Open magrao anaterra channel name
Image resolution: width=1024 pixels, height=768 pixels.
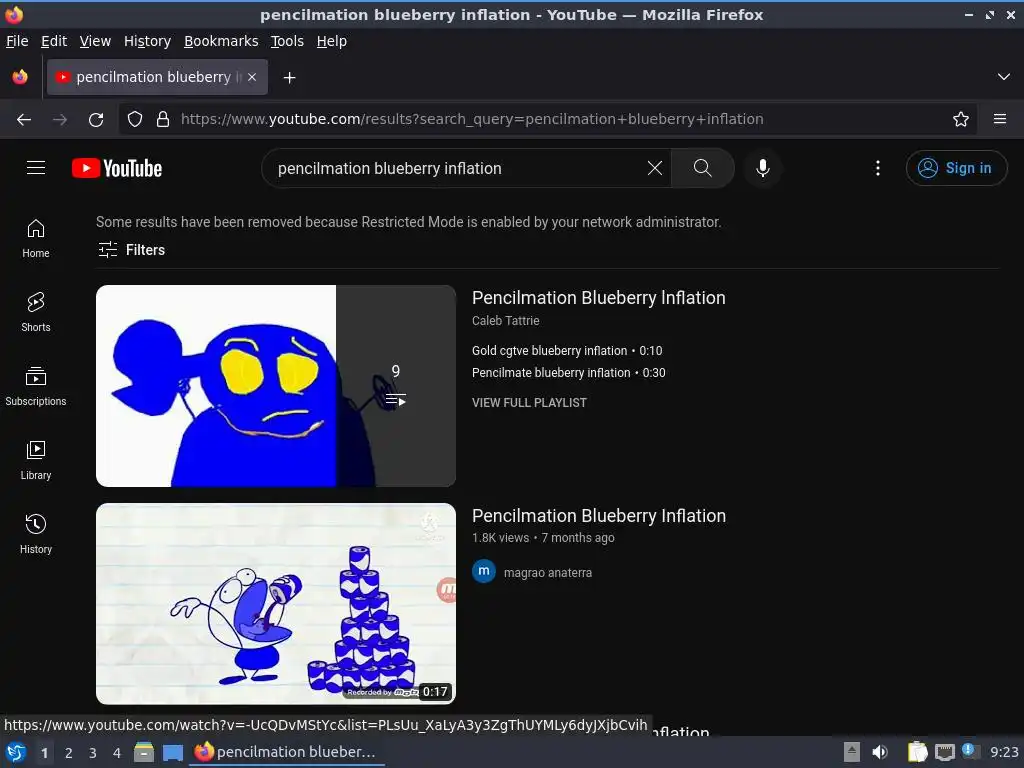[x=548, y=573]
